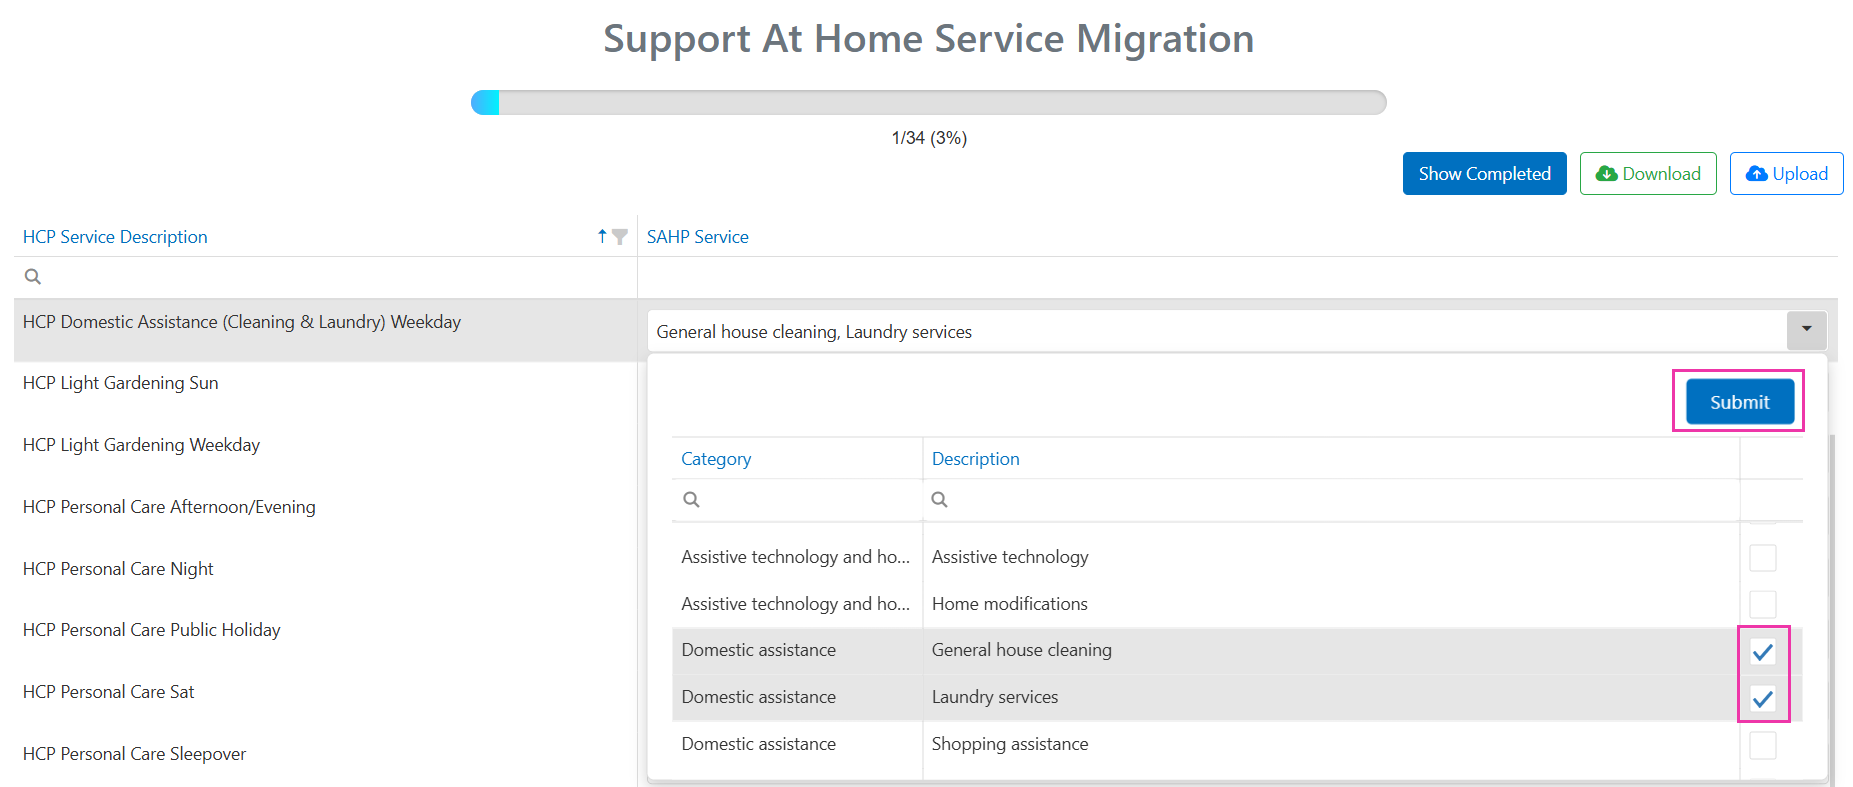Screen dimensions: 1853x787
Task: Open the filter funnel icon for HCP Service Description
Action: click(620, 237)
